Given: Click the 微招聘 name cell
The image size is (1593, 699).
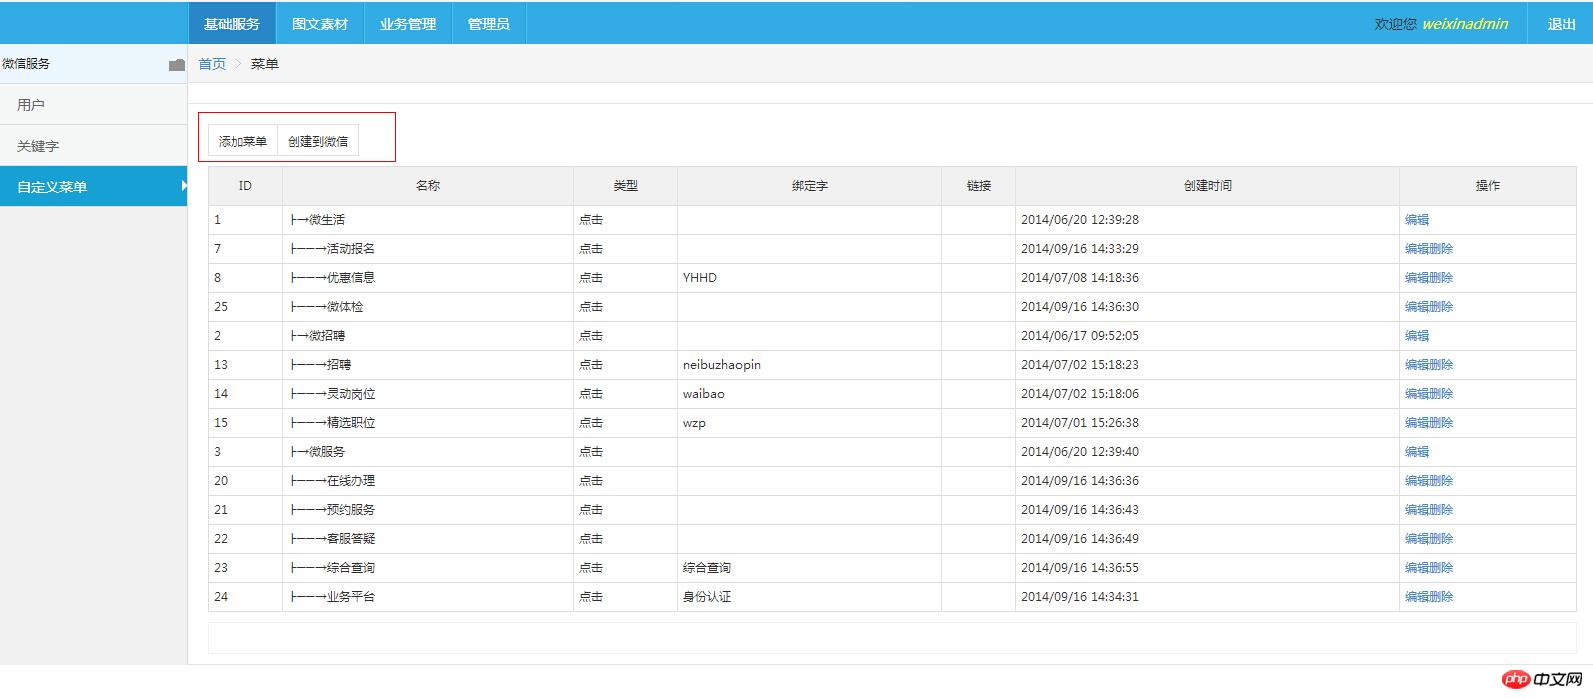Looking at the screenshot, I should pos(428,336).
